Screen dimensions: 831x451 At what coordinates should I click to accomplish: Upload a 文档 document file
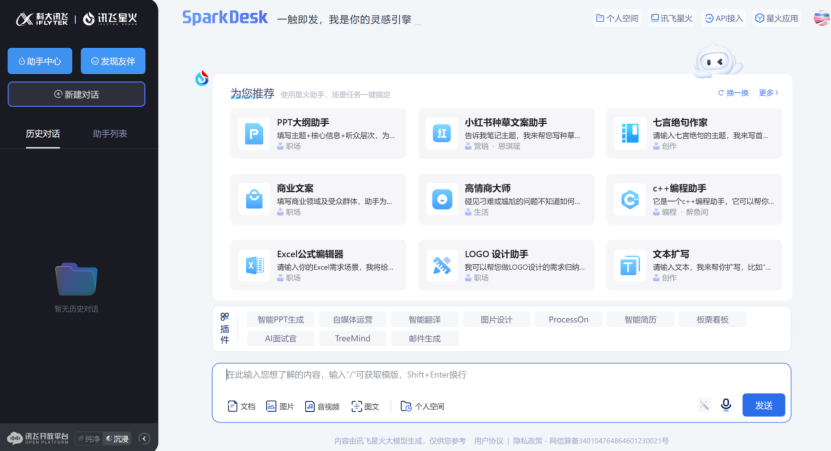point(241,406)
